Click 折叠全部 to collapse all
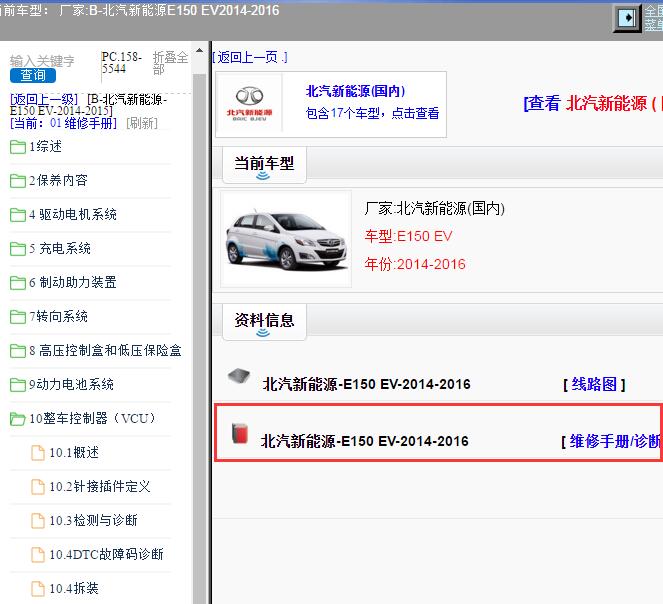This screenshot has height=604, width=663. [170, 63]
